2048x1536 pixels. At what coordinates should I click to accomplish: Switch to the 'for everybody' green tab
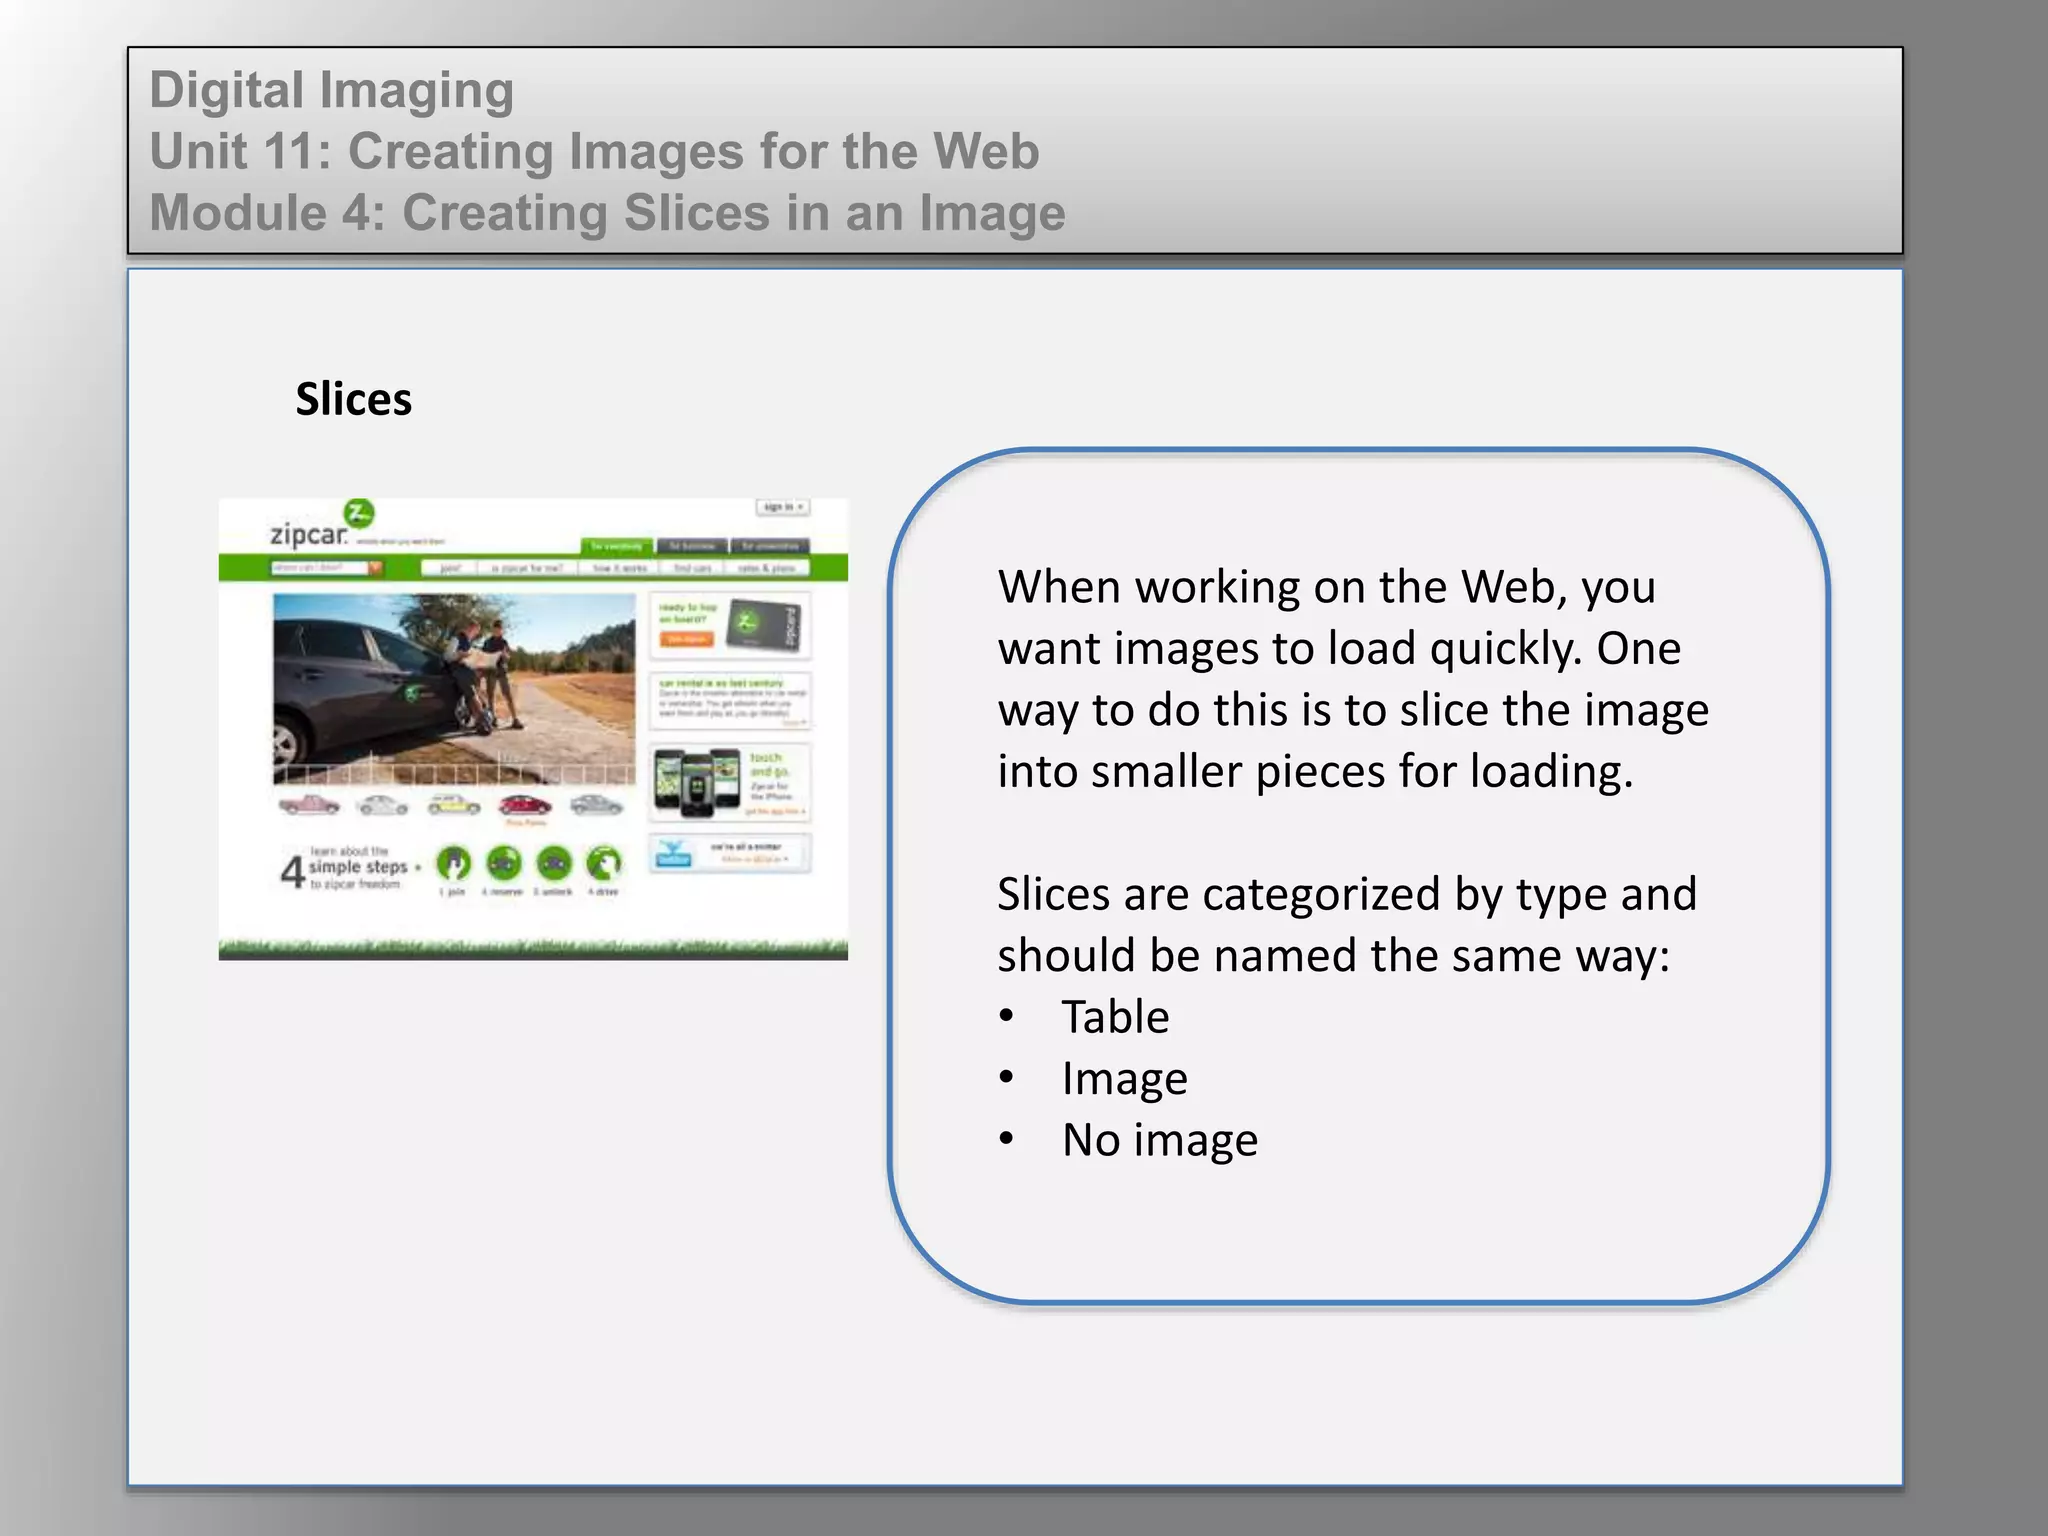[617, 546]
